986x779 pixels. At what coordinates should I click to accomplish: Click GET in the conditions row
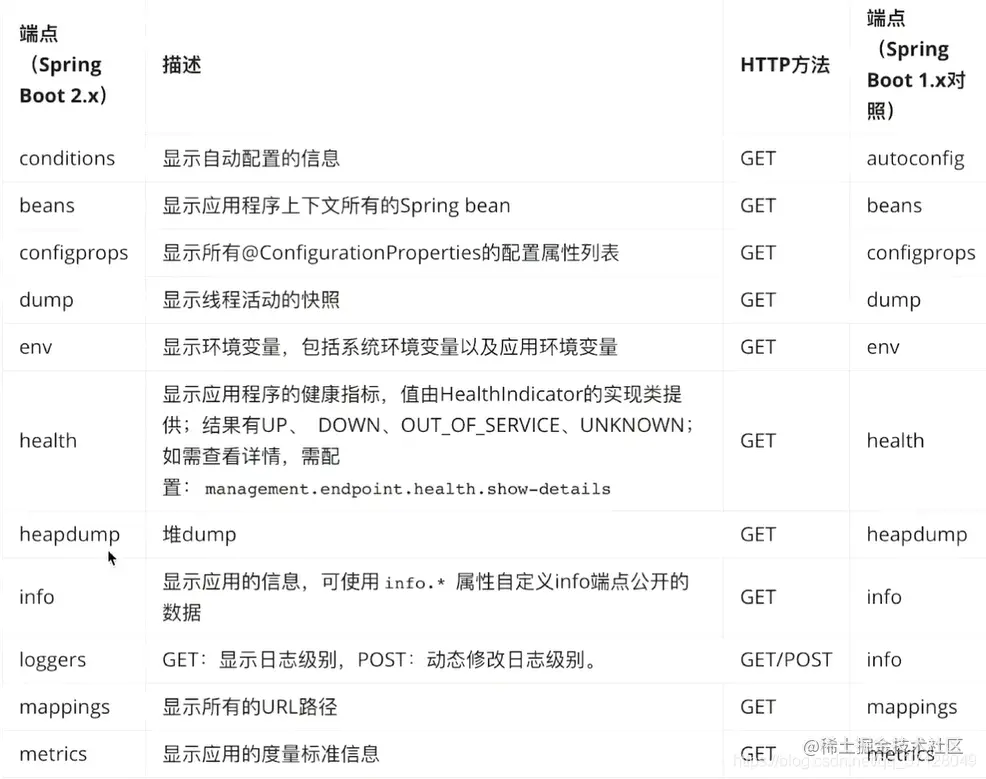click(x=758, y=158)
